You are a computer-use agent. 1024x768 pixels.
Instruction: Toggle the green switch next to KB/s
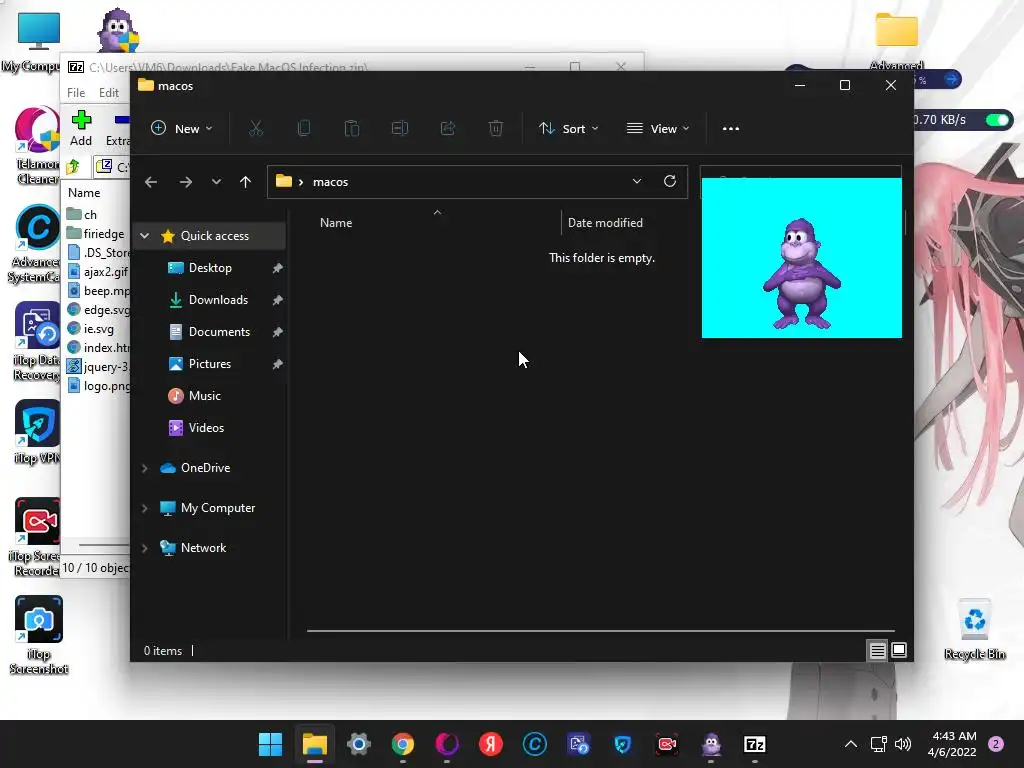pos(998,120)
